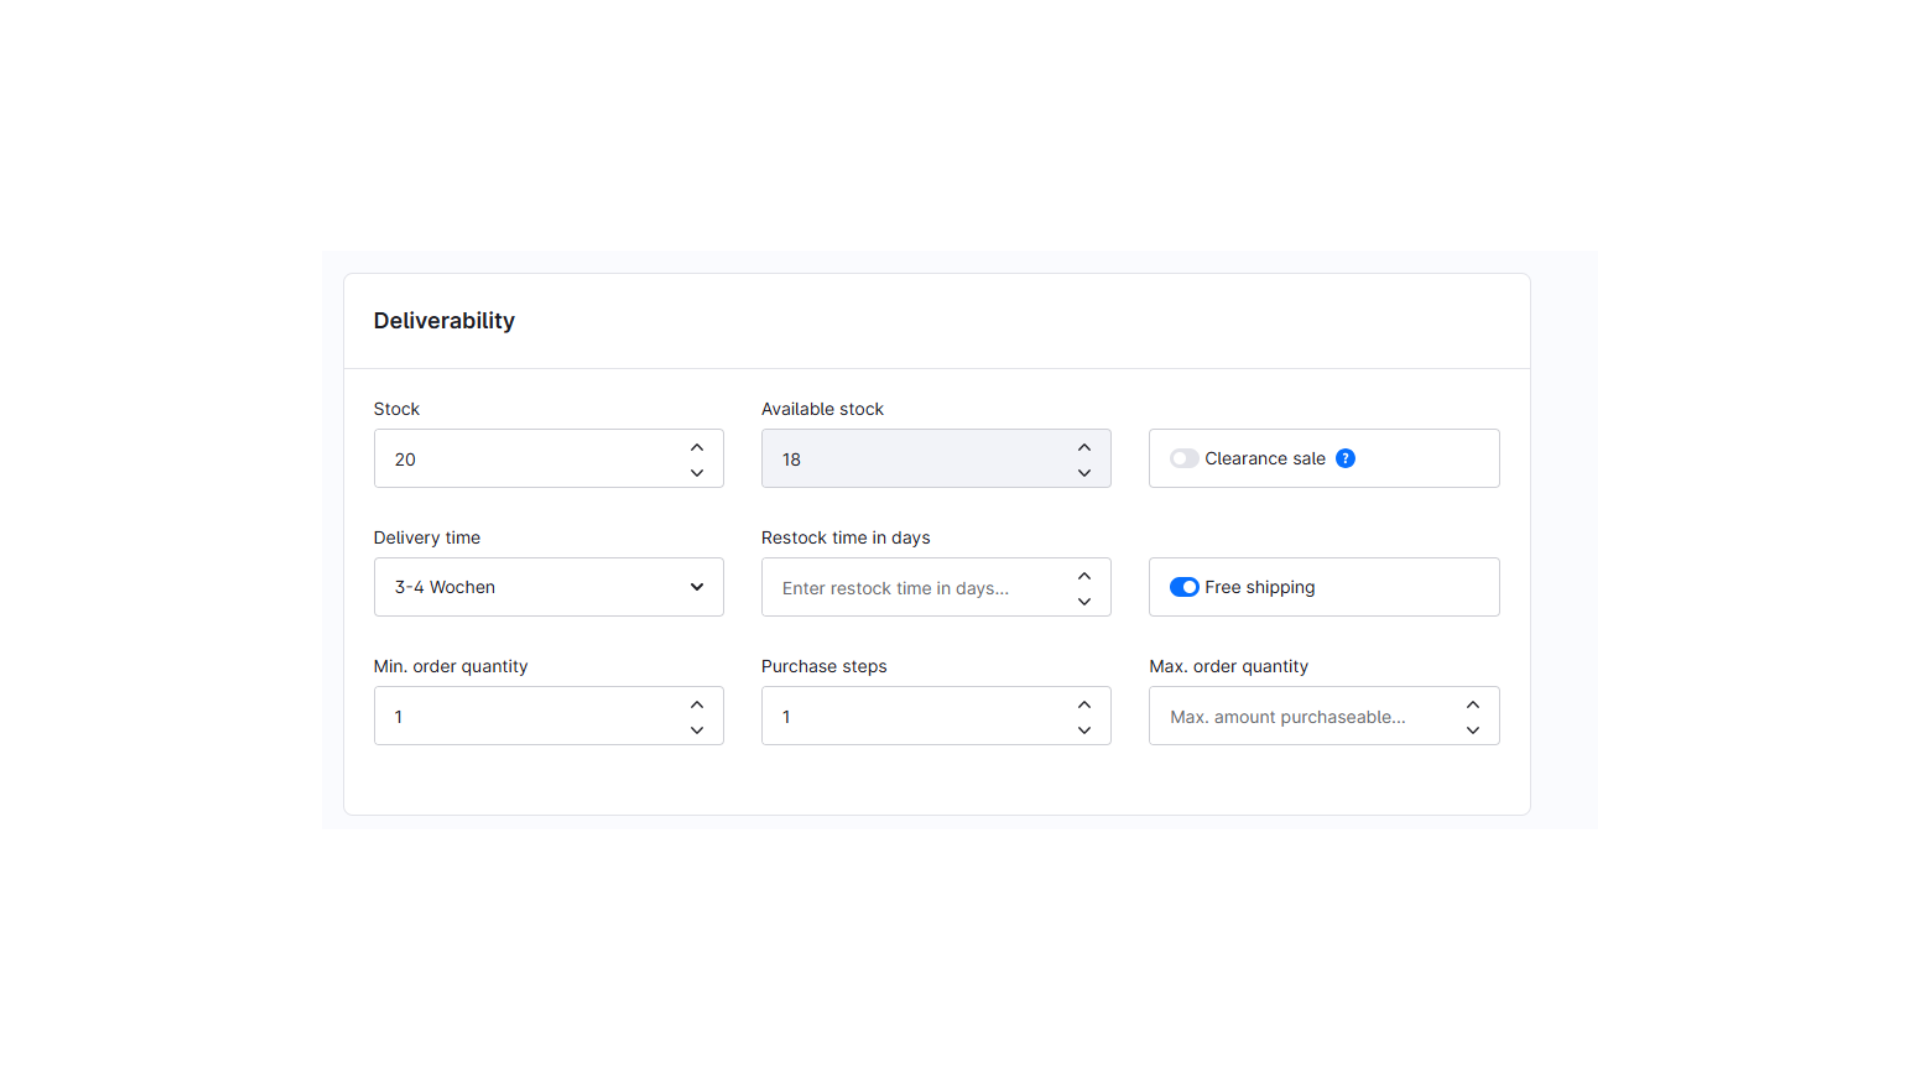
Task: Enable the Clearance sale toggle
Action: pos(1184,458)
